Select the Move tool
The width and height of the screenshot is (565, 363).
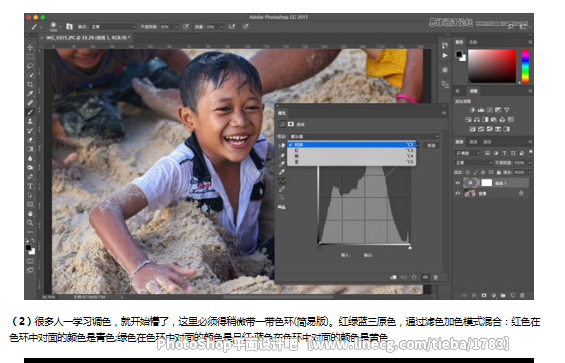(30, 48)
